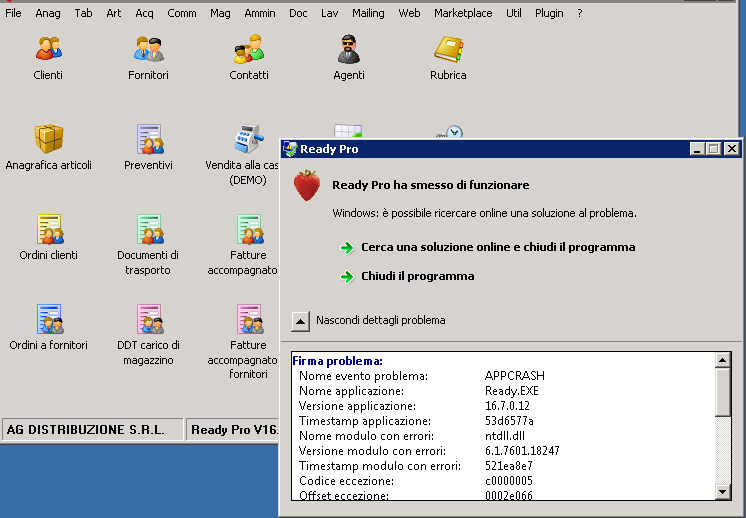The width and height of the screenshot is (746, 518).
Task: Open Ordini a fornitori icon
Action: tap(49, 319)
